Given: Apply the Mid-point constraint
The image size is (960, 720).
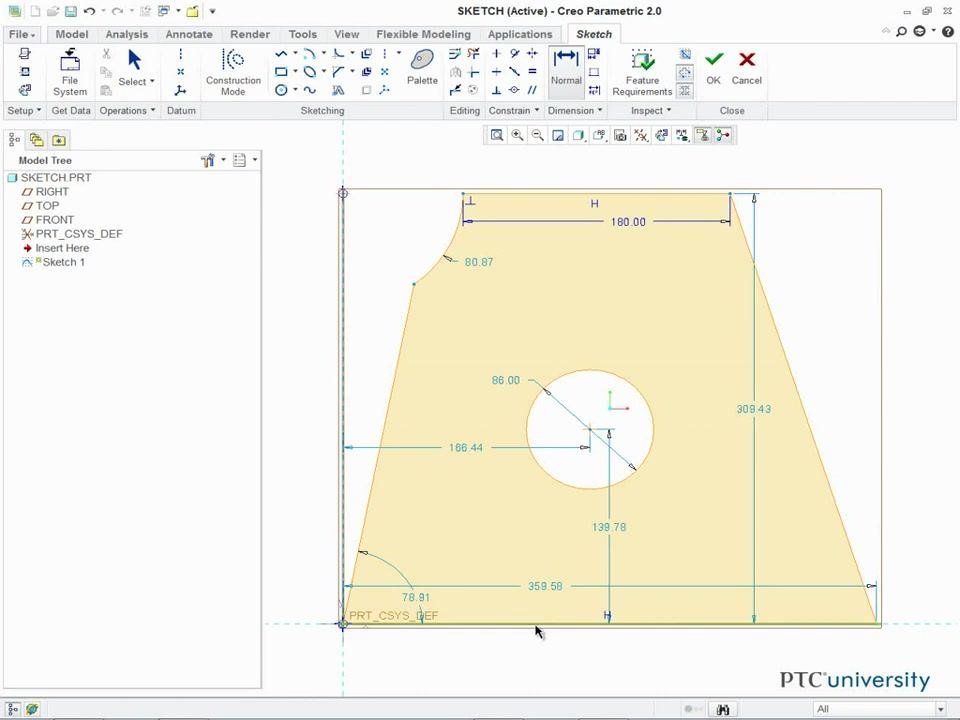Looking at the screenshot, I should pos(514,72).
